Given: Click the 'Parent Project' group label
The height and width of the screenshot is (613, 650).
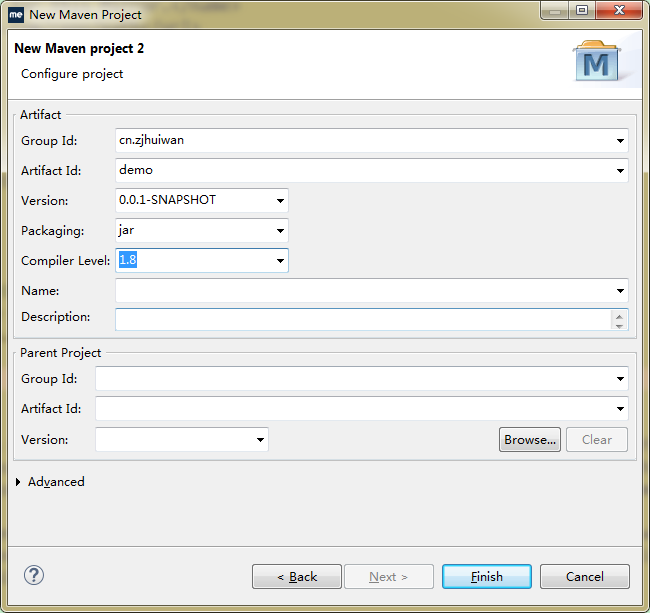Looking at the screenshot, I should [61, 353].
